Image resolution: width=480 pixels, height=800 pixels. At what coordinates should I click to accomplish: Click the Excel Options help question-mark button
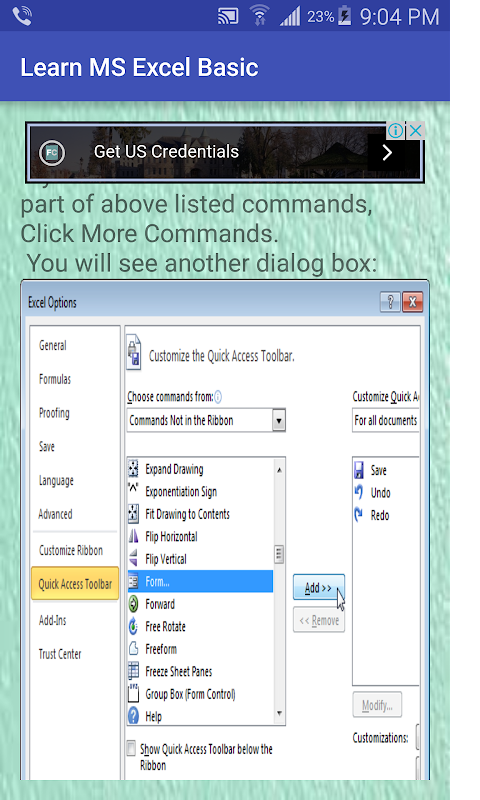coord(390,302)
